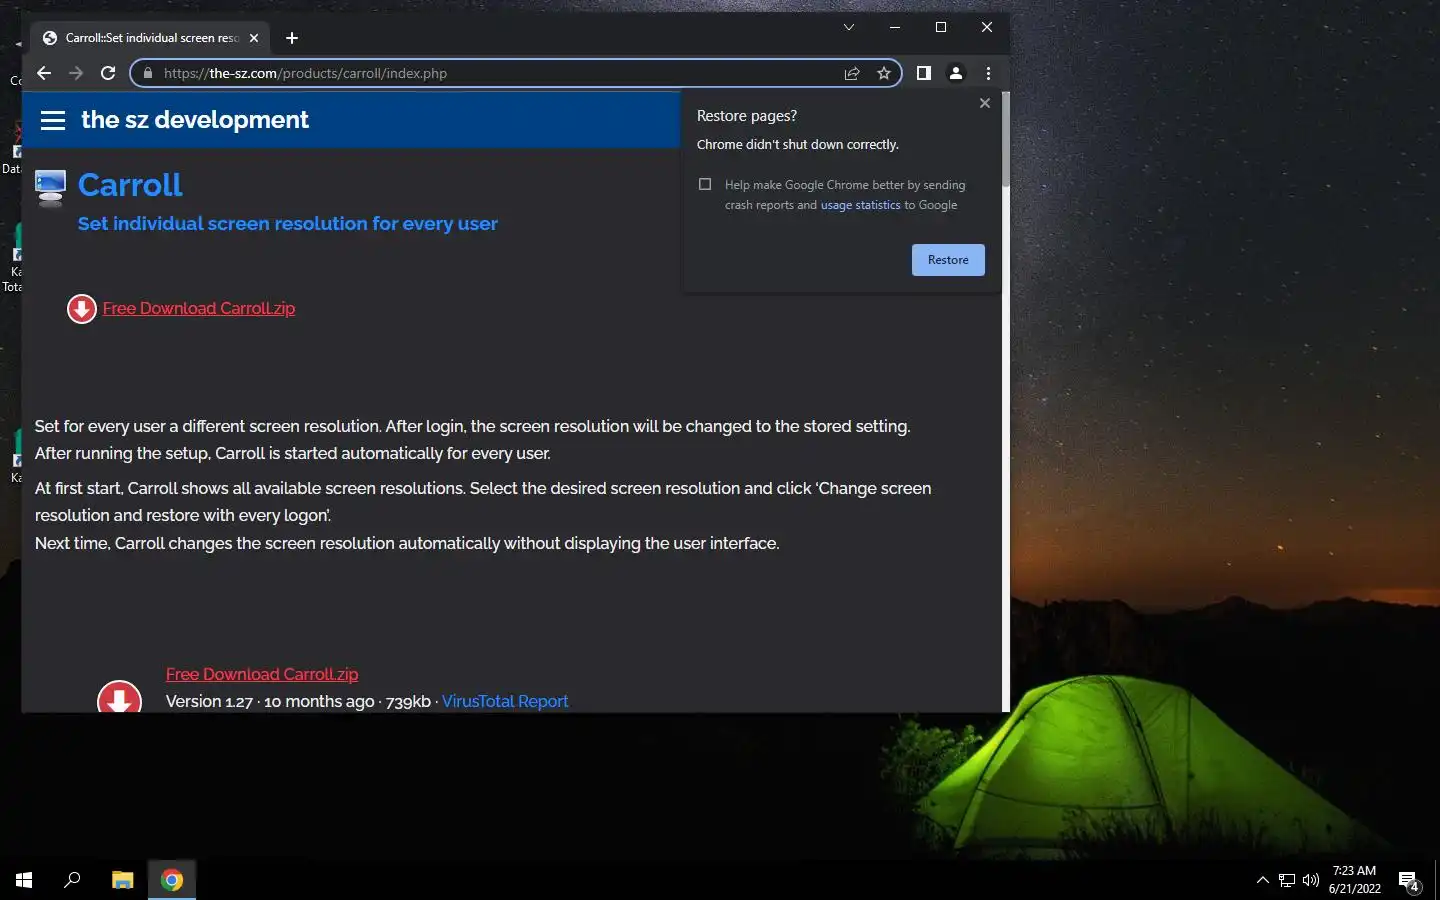1440x900 pixels.
Task: Click 'Restore pages?' popup title
Action: pos(747,116)
